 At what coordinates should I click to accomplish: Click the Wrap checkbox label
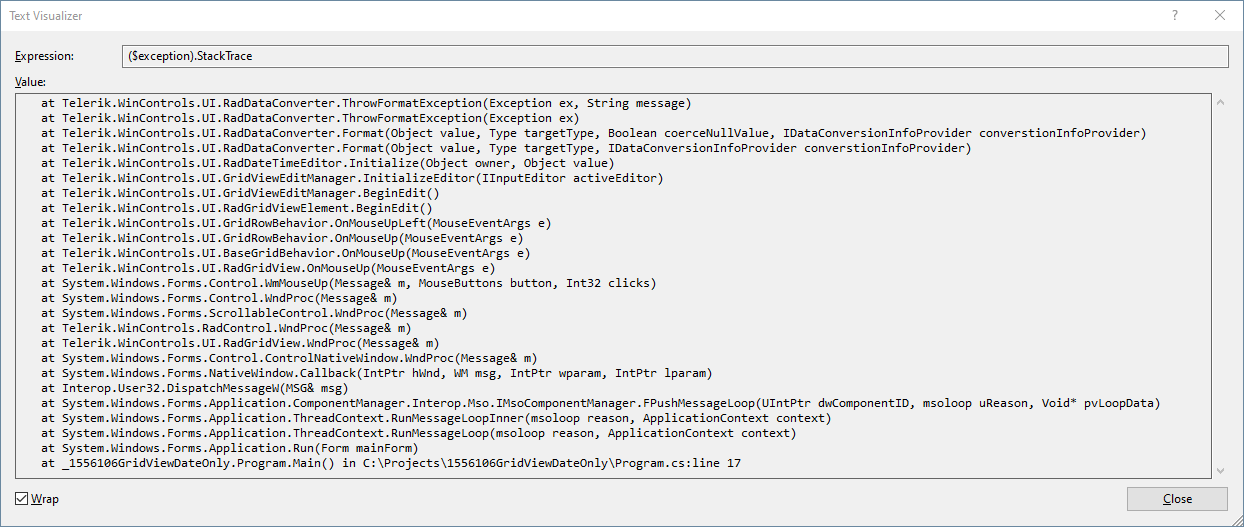tap(45, 499)
